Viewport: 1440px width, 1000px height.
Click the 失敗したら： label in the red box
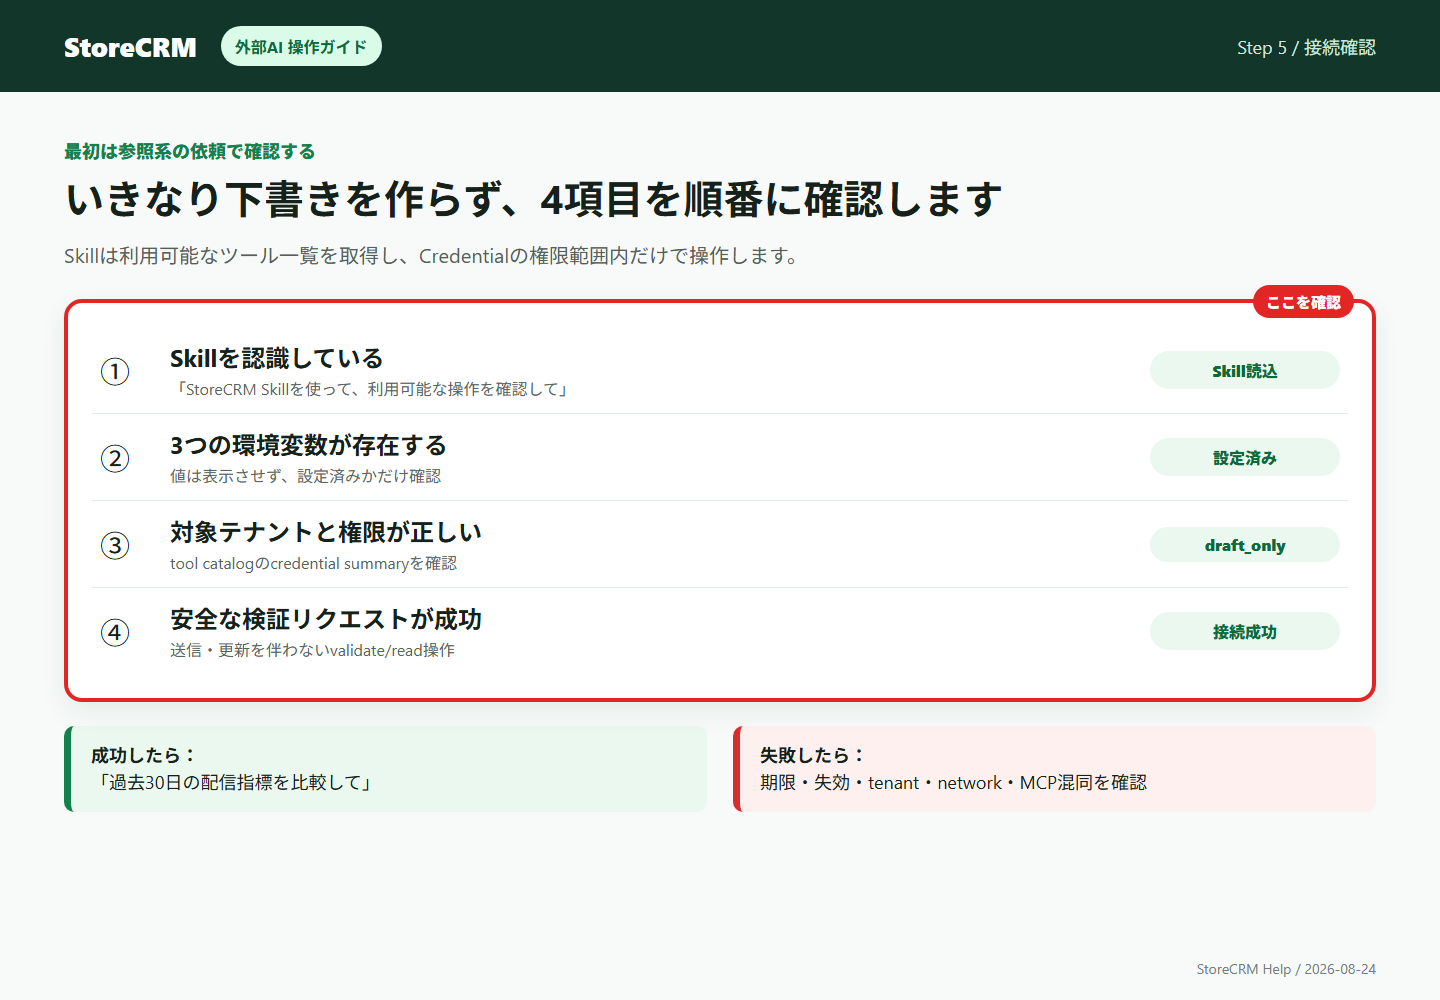tap(813, 755)
